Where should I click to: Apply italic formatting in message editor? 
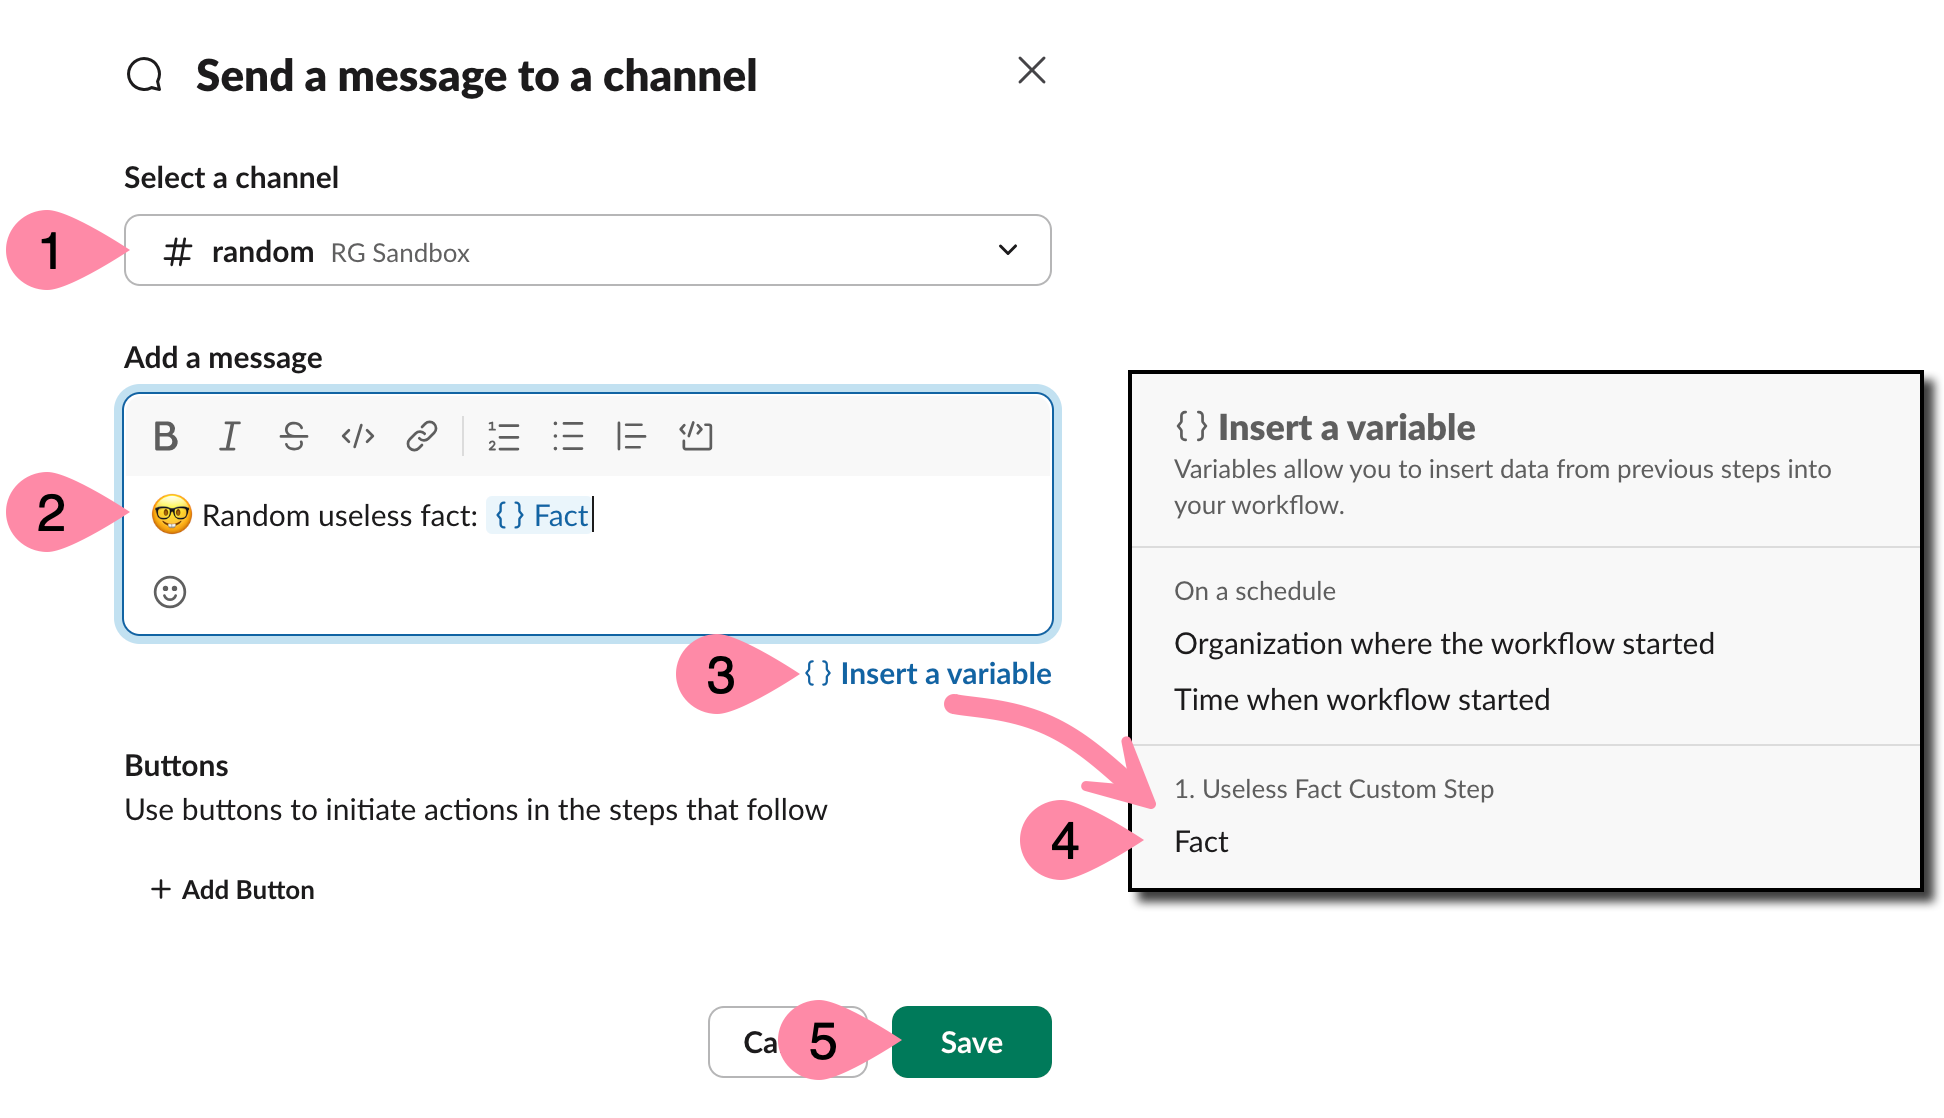pyautogui.click(x=230, y=436)
